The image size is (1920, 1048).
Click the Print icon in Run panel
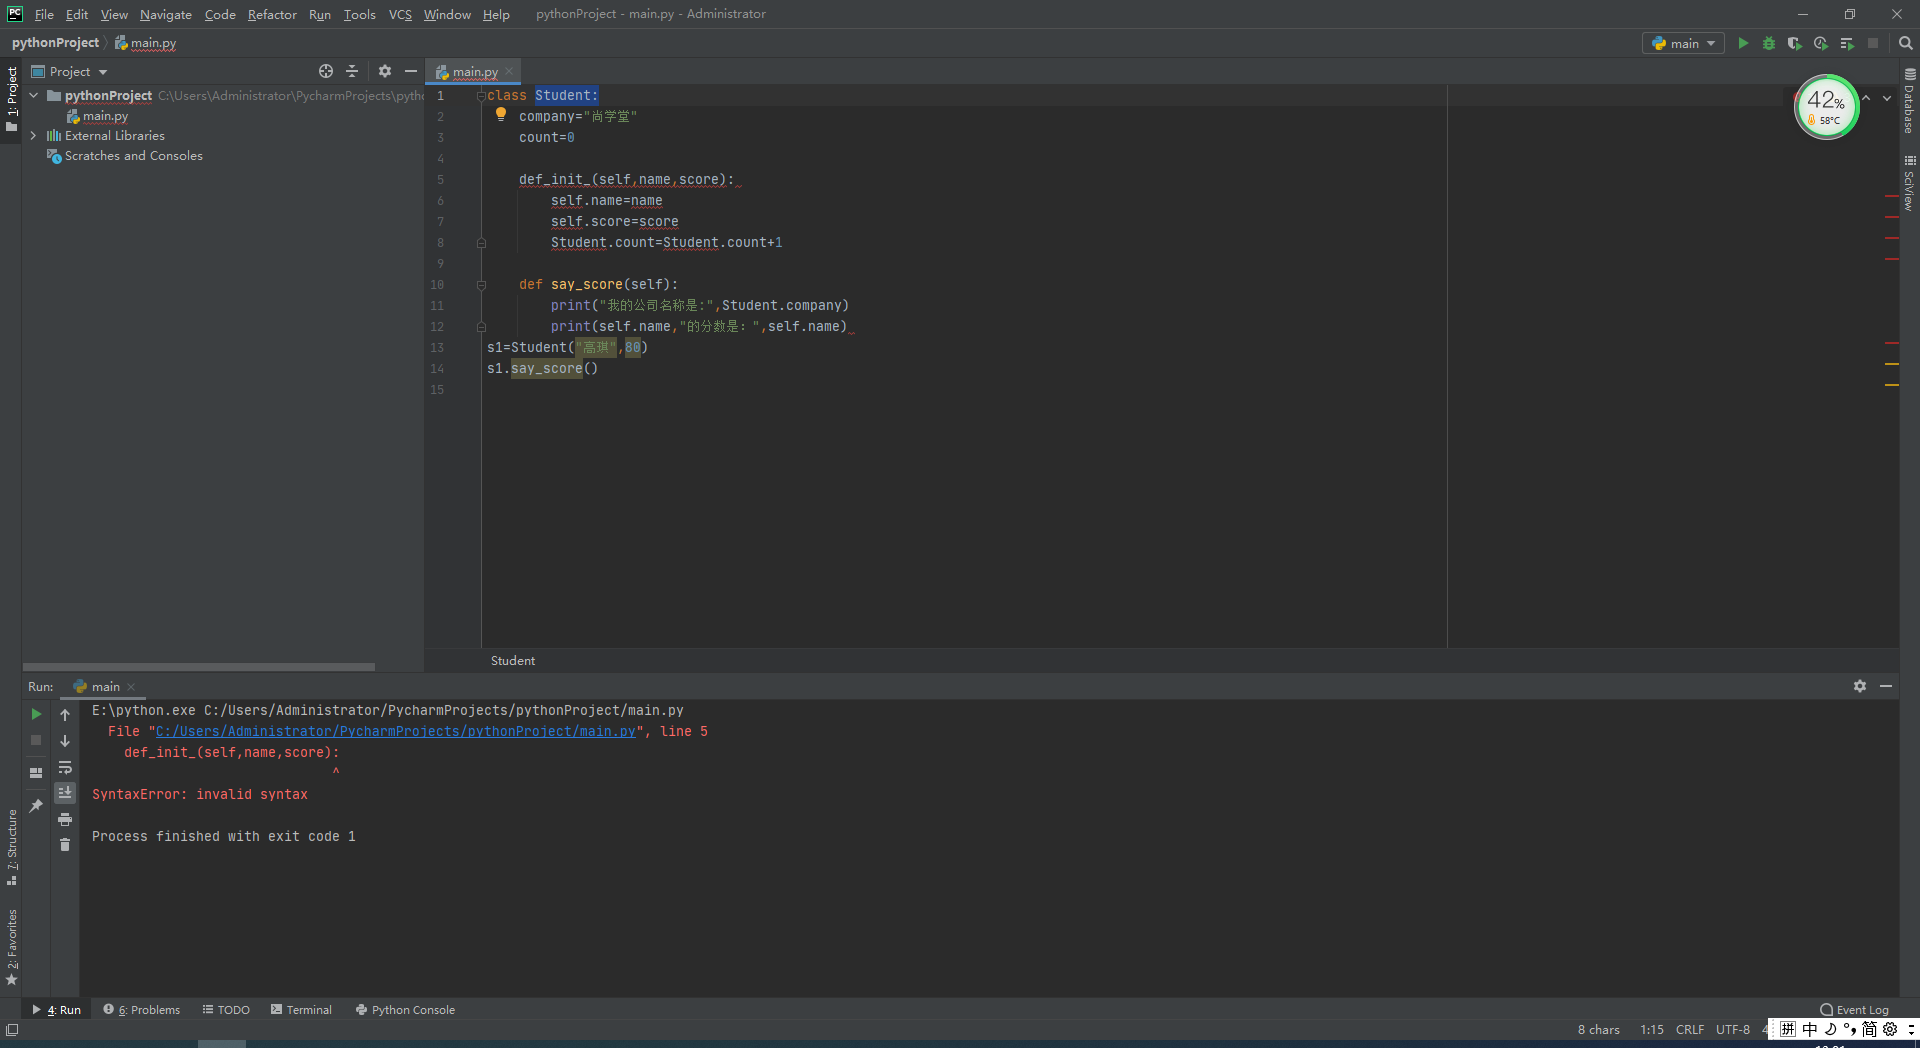click(x=65, y=819)
